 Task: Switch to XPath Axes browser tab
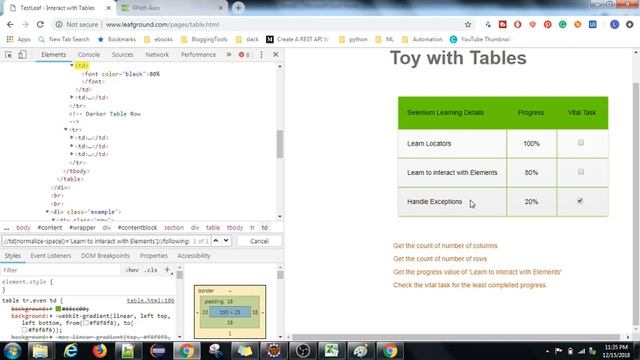[x=172, y=8]
